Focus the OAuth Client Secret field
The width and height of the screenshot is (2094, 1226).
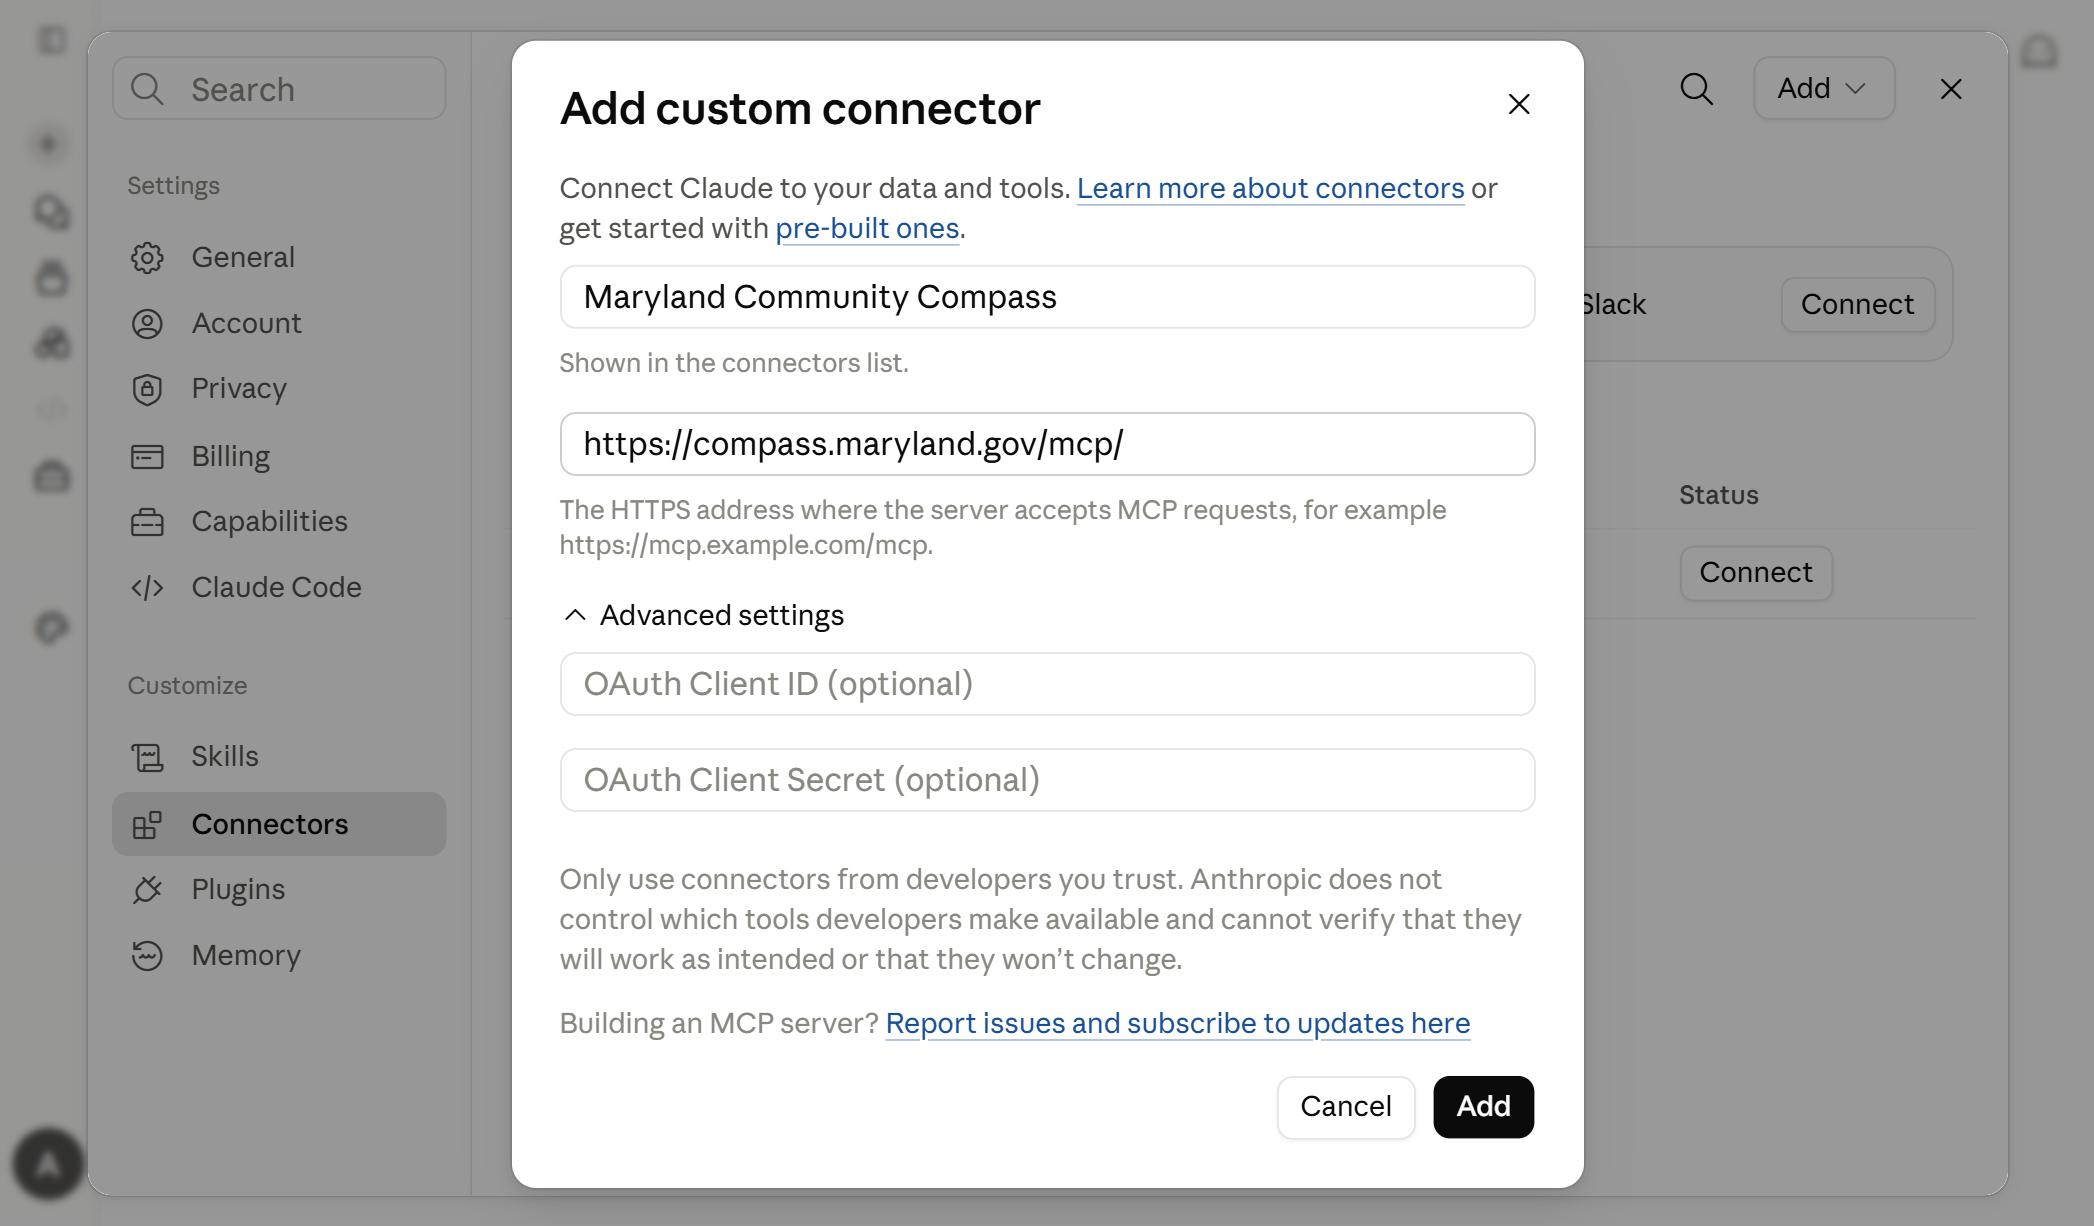pyautogui.click(x=1047, y=780)
